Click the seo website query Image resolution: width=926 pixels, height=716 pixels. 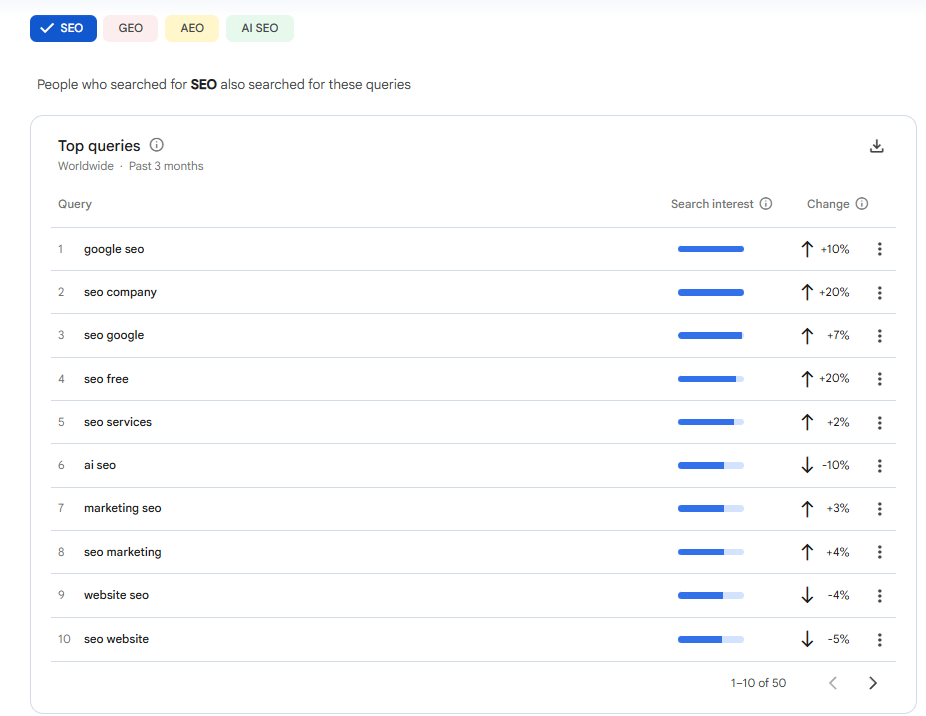point(116,639)
